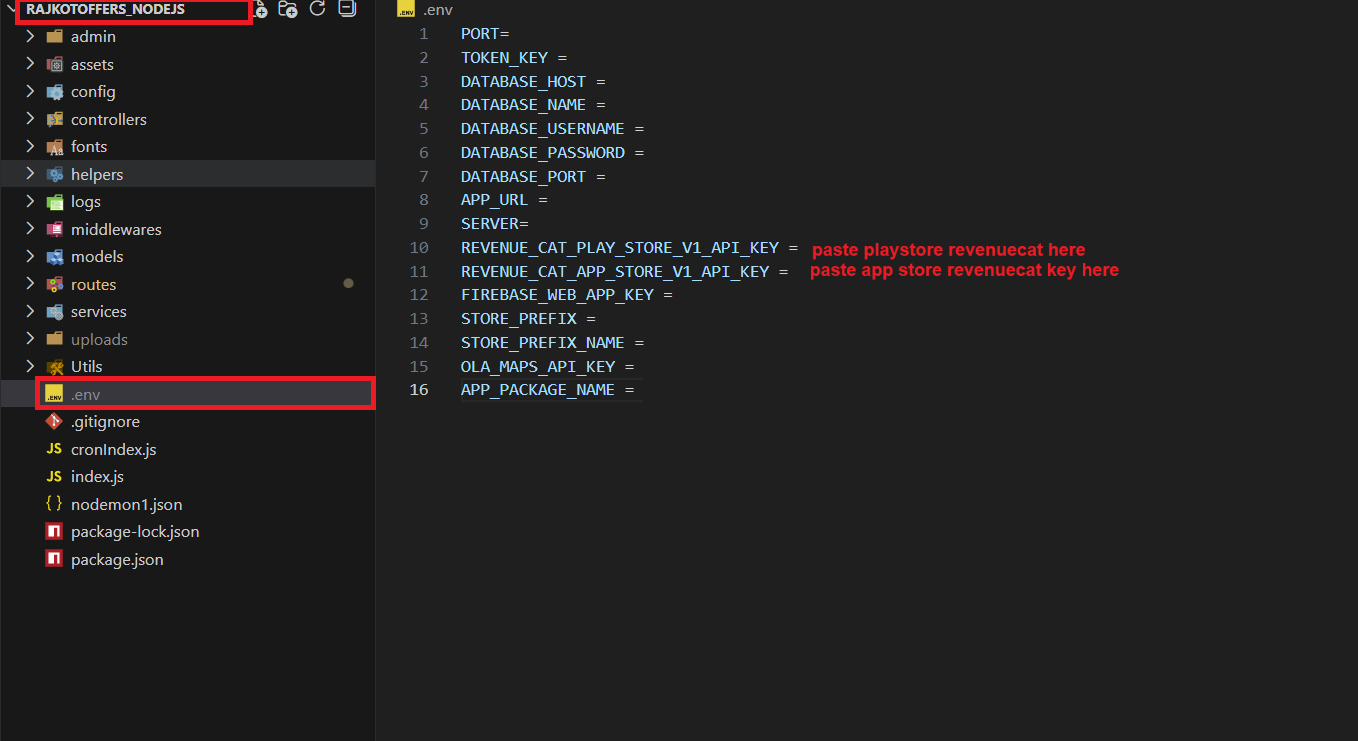
Task: Open the cronIndex.js file
Action: click(113, 449)
